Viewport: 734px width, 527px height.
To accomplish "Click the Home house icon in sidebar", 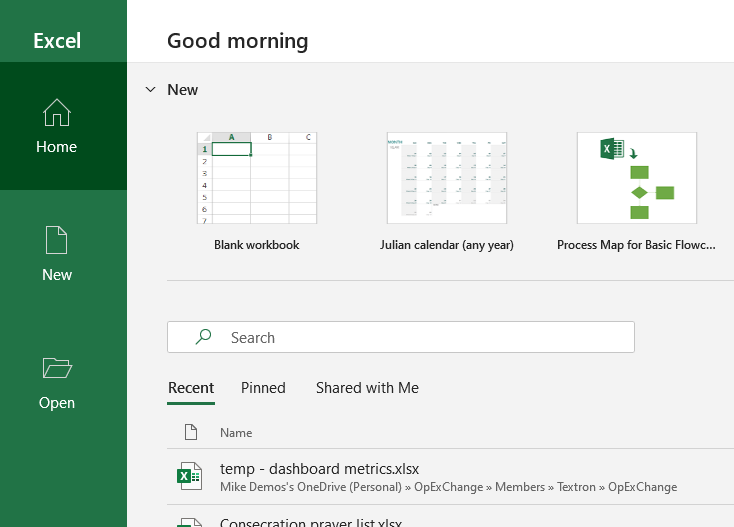I will (x=57, y=112).
